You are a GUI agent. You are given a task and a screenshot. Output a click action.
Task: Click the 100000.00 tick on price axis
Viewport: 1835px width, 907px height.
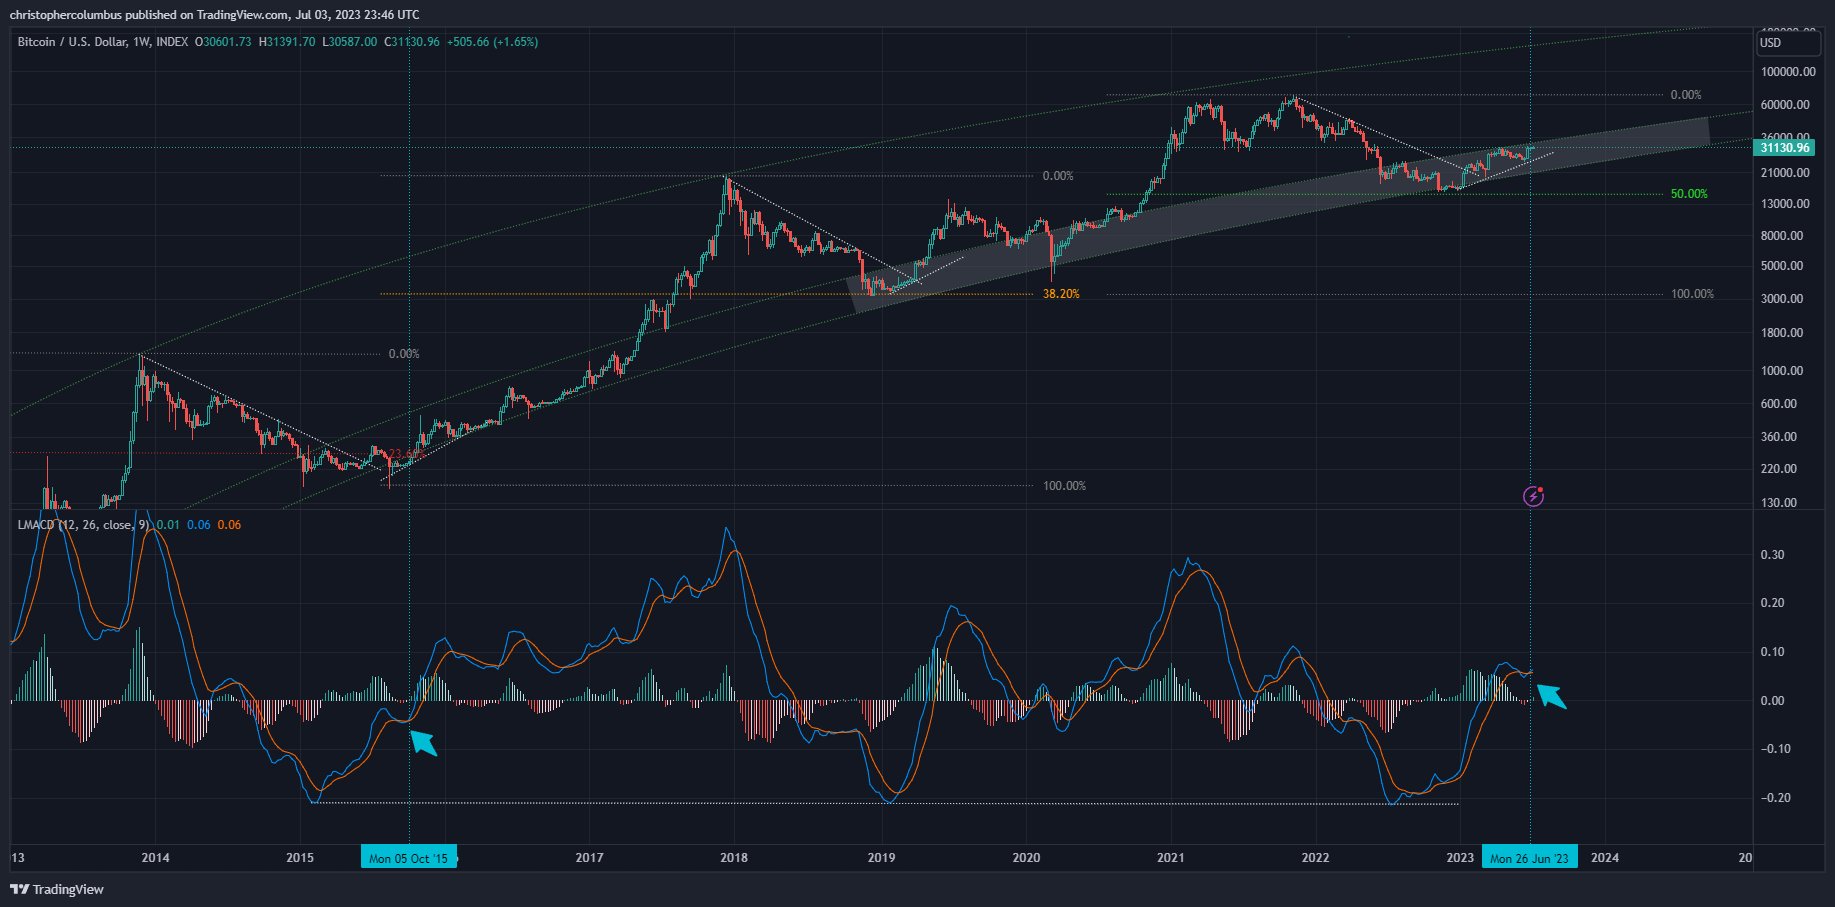[x=1788, y=72]
